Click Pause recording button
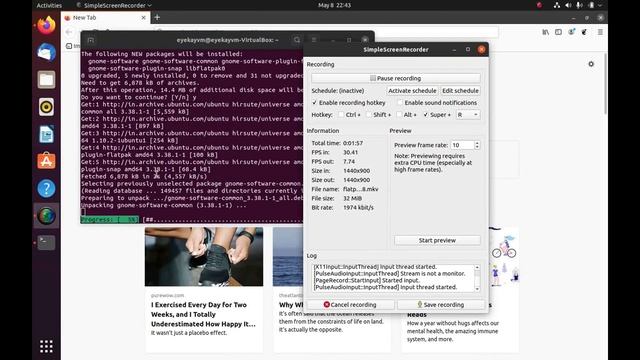 (396, 78)
